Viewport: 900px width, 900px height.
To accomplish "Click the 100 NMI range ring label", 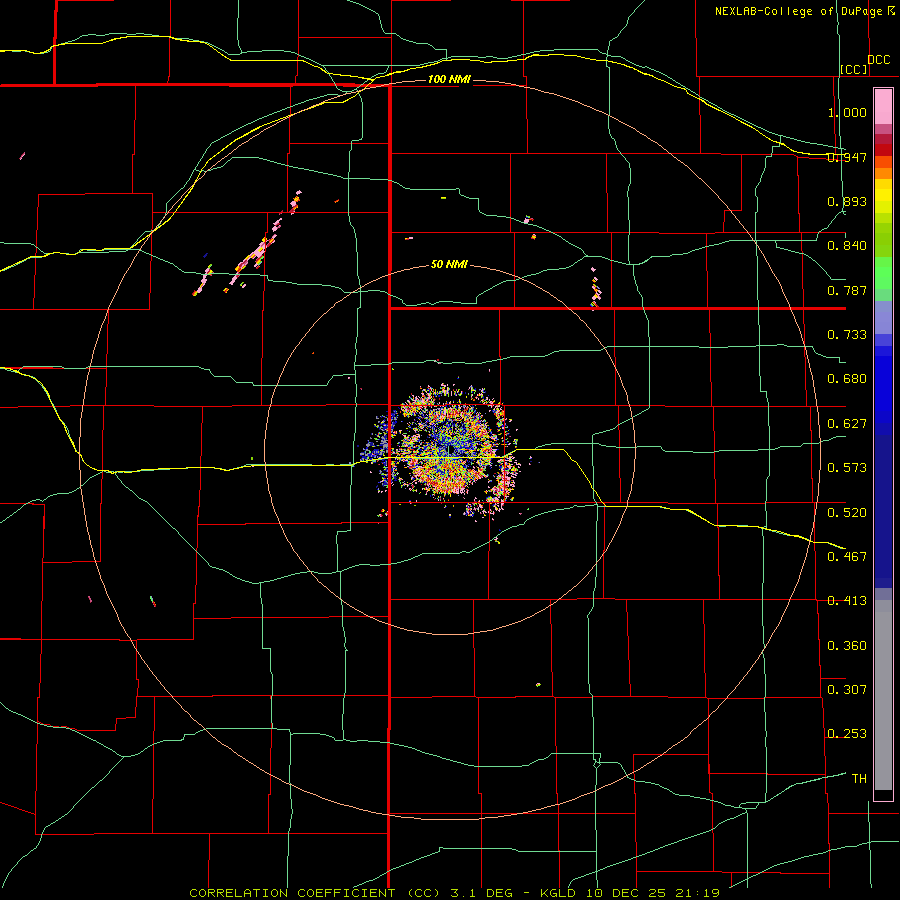I will [449, 79].
